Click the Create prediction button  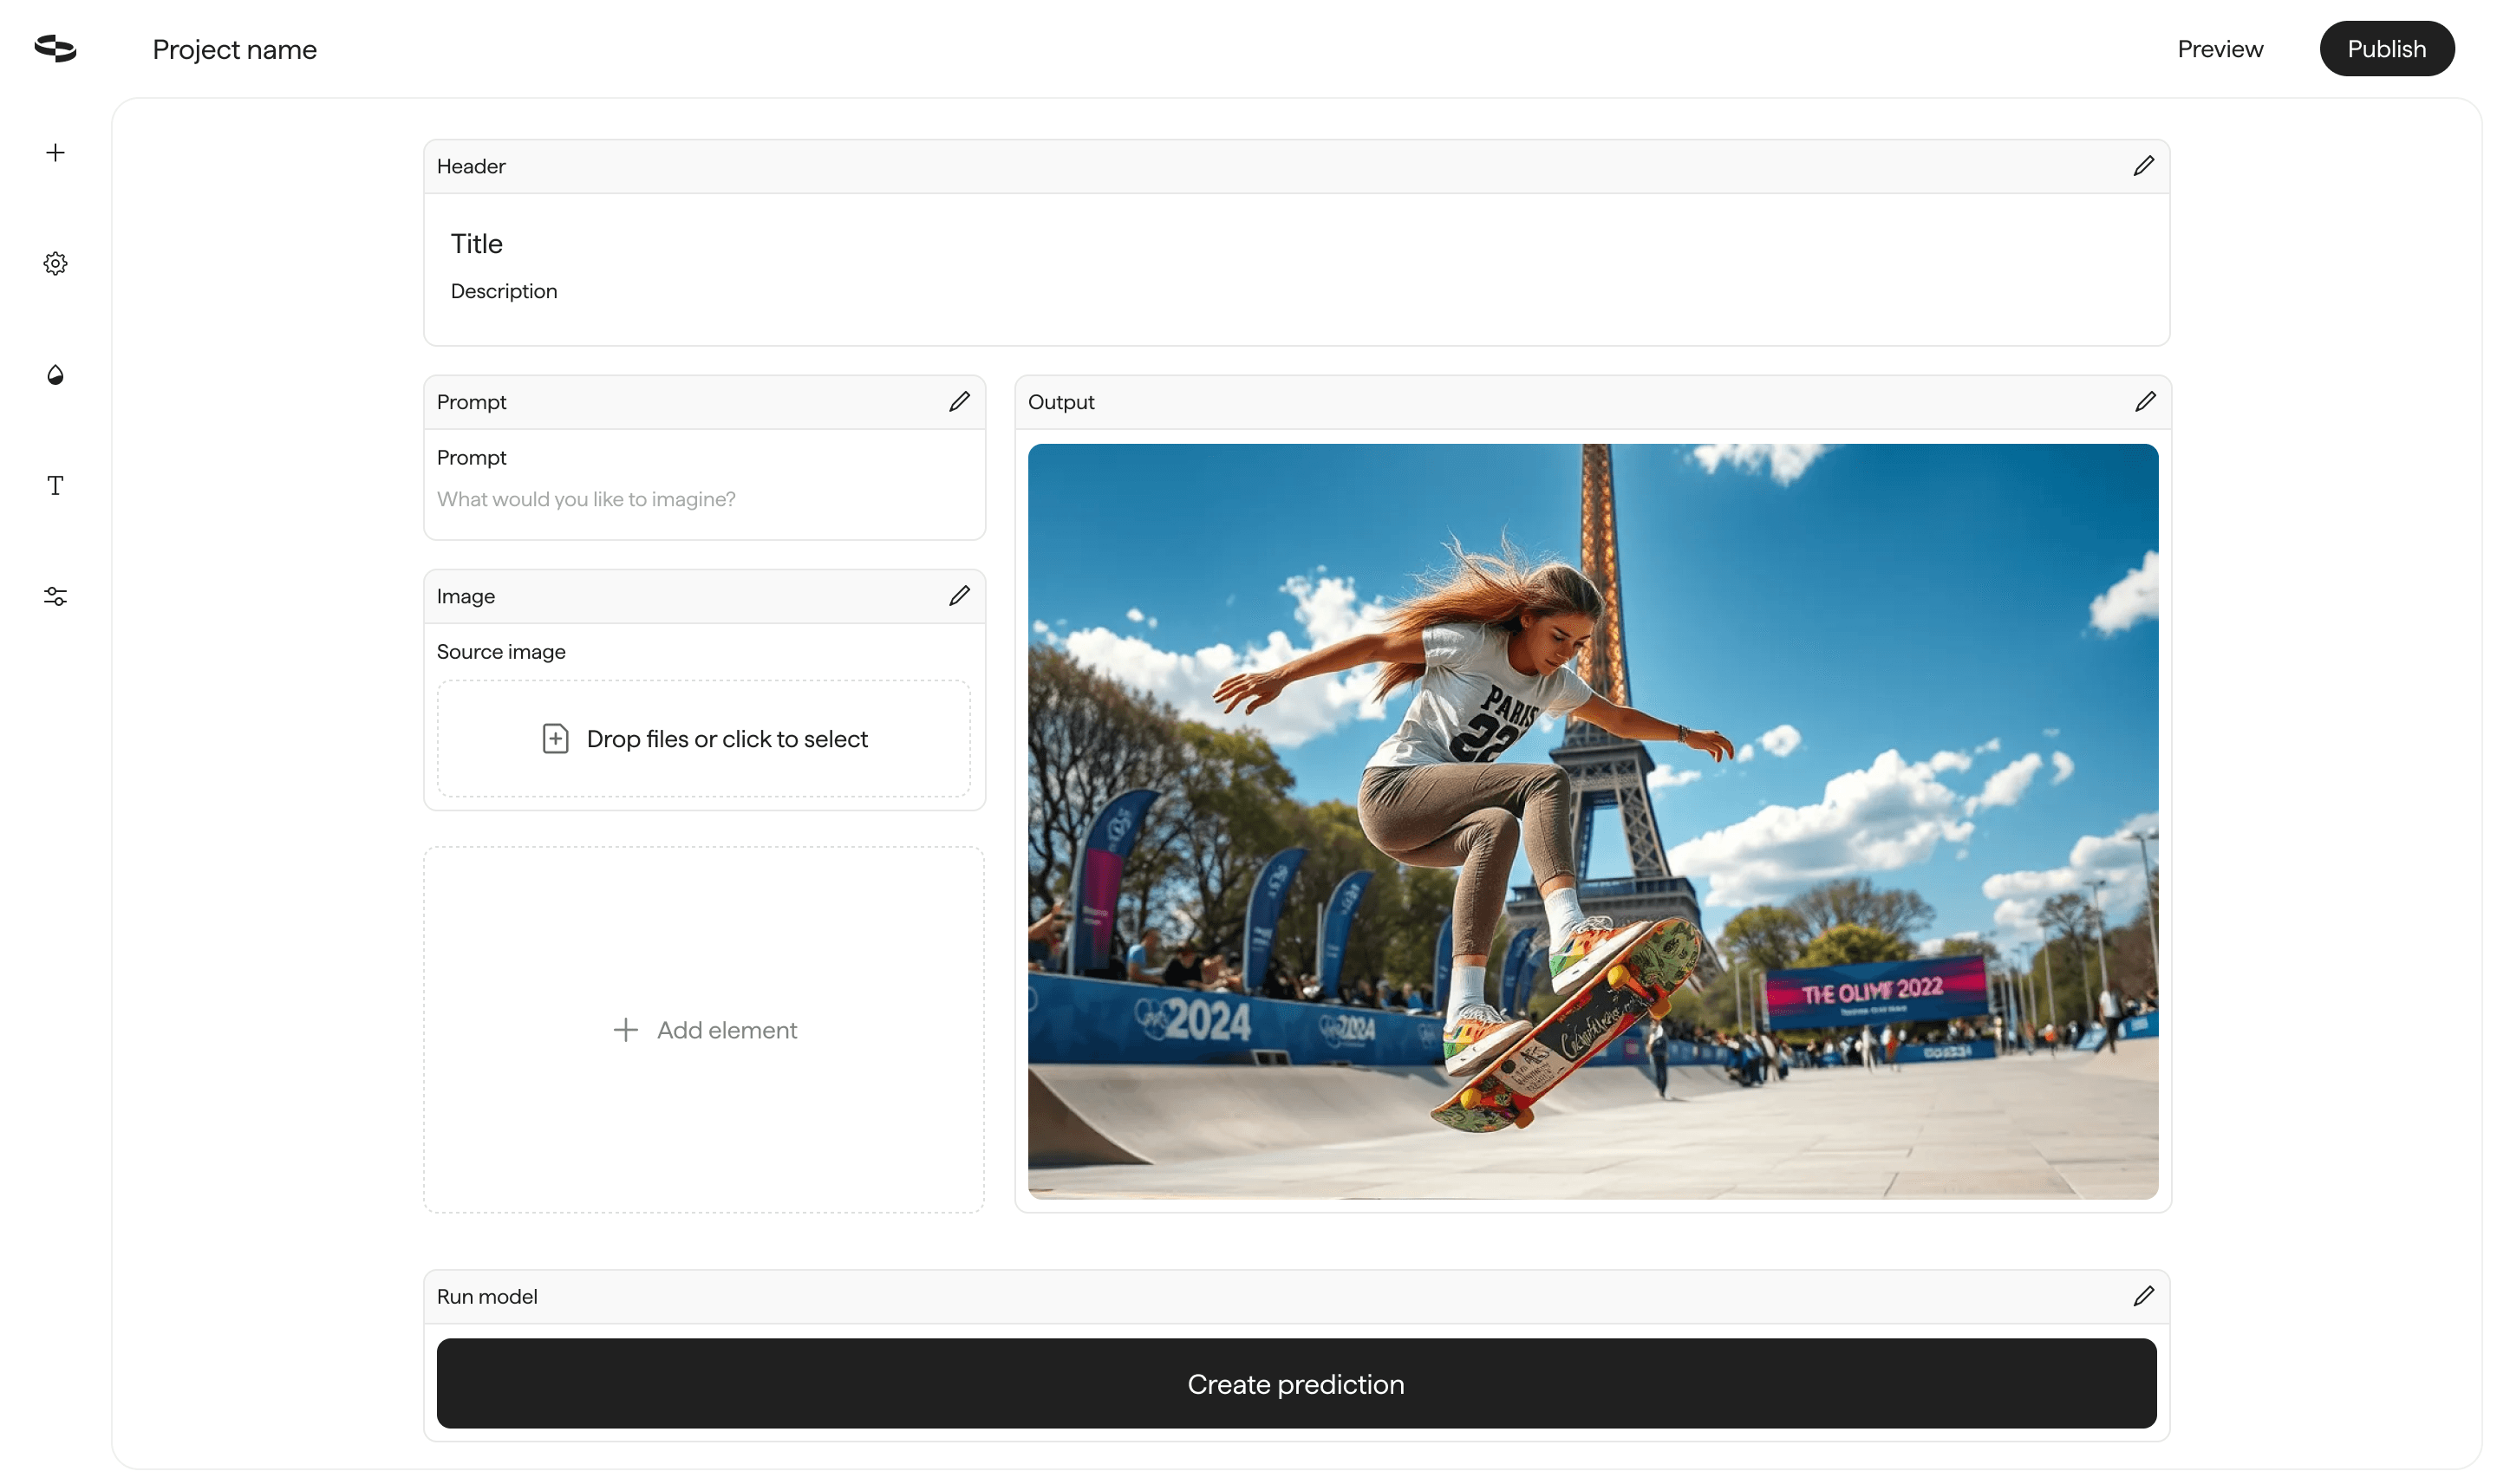tap(1295, 1383)
